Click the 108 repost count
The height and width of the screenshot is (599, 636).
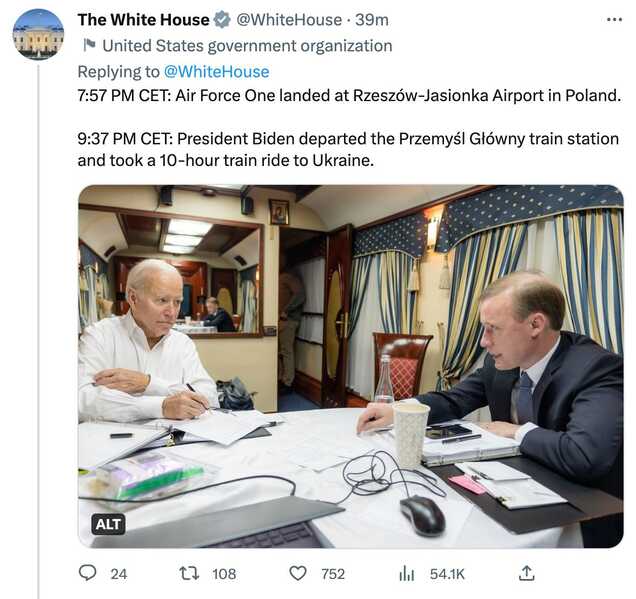point(224,573)
